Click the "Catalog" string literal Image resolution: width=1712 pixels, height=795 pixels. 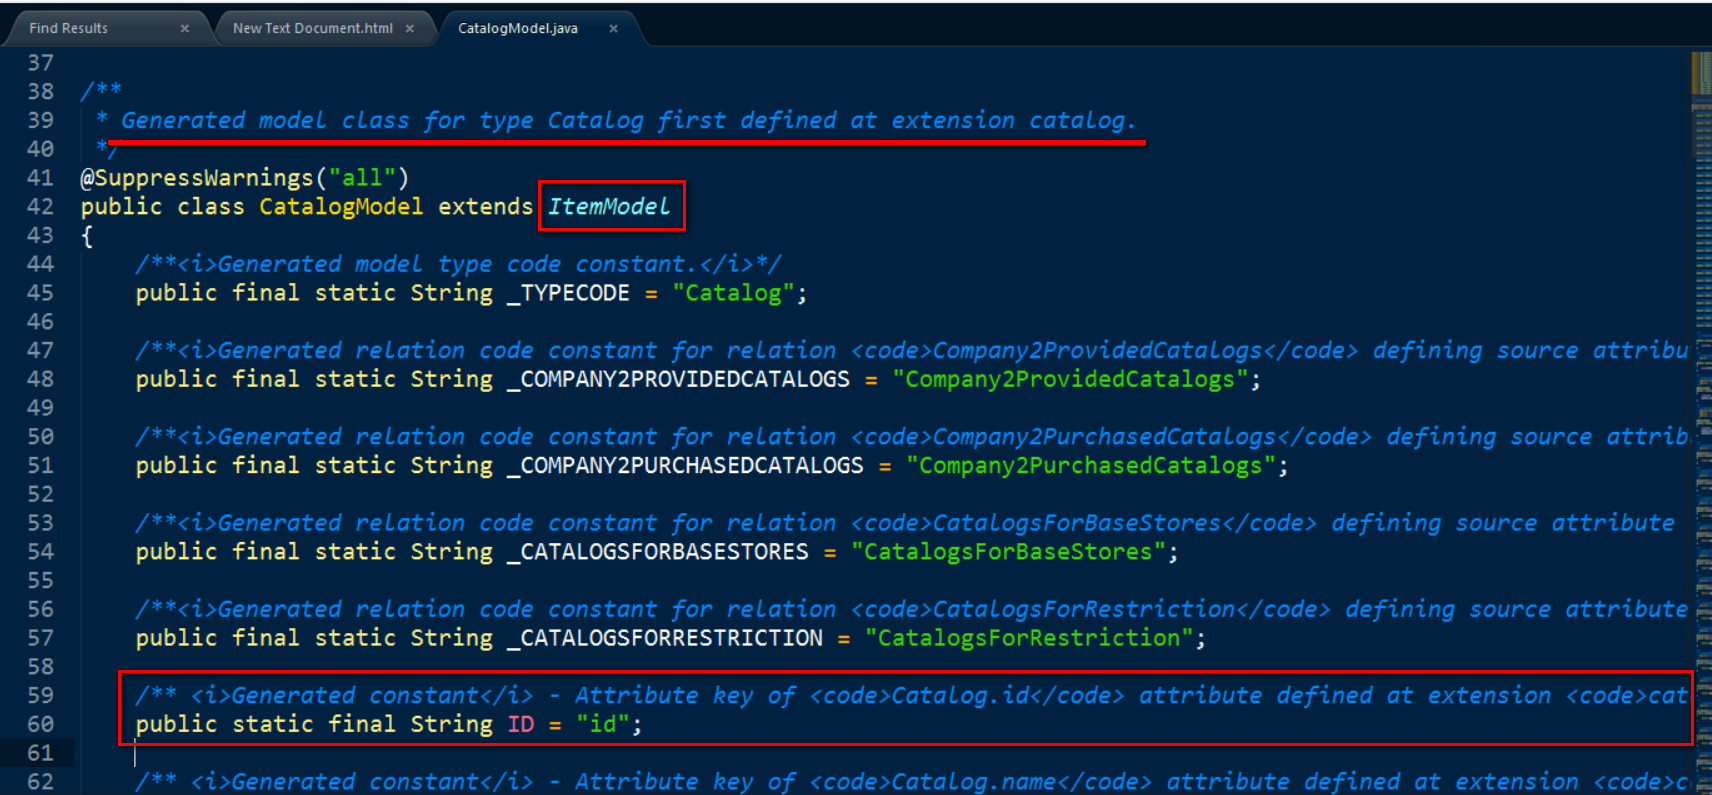pos(733,293)
